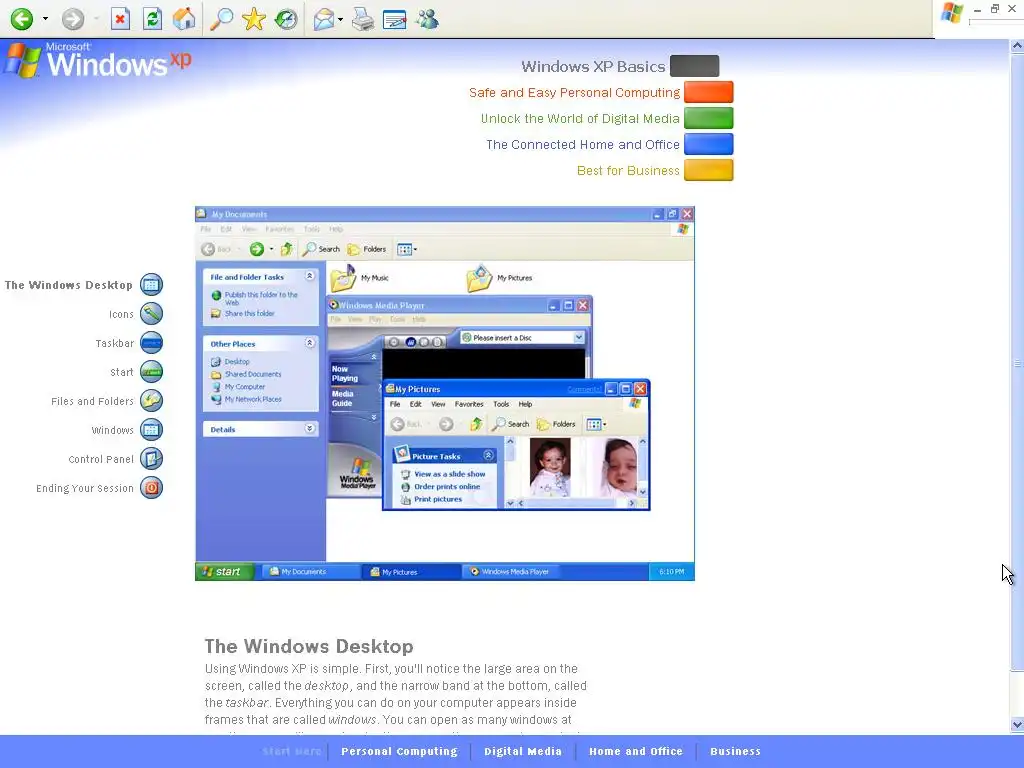Click View as a slide show link

tap(449, 474)
